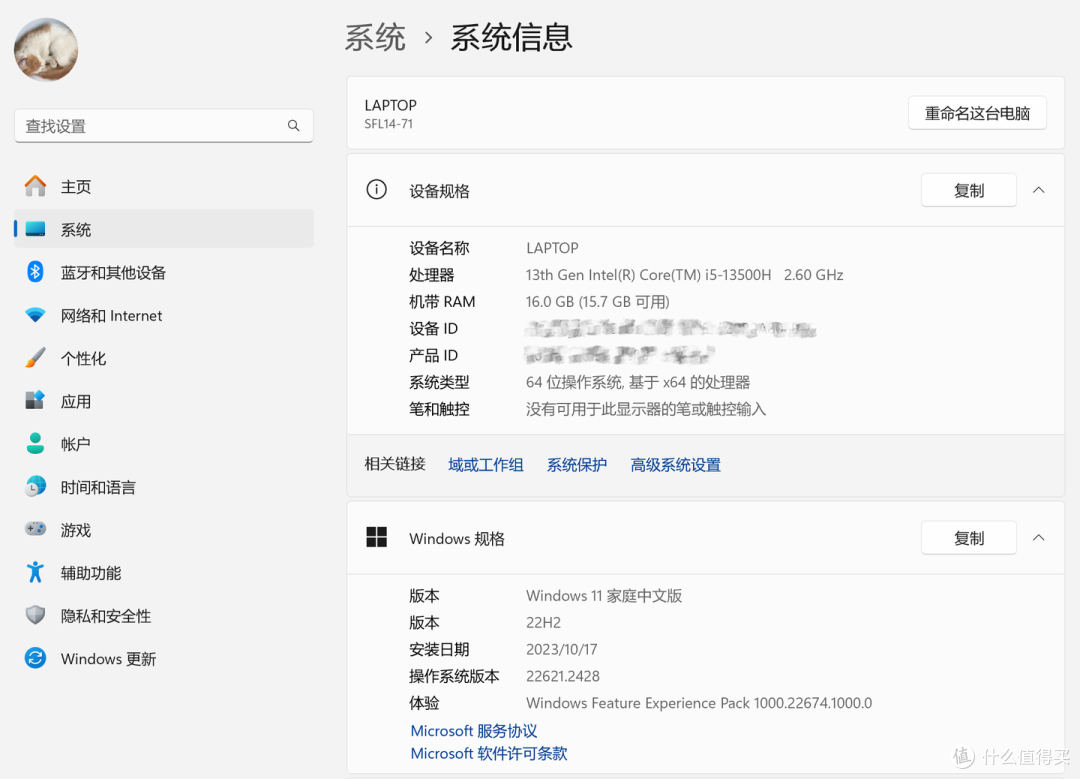The width and height of the screenshot is (1080, 779).
Task: Select 时间和语言 in the sidebar
Action: tap(164, 486)
